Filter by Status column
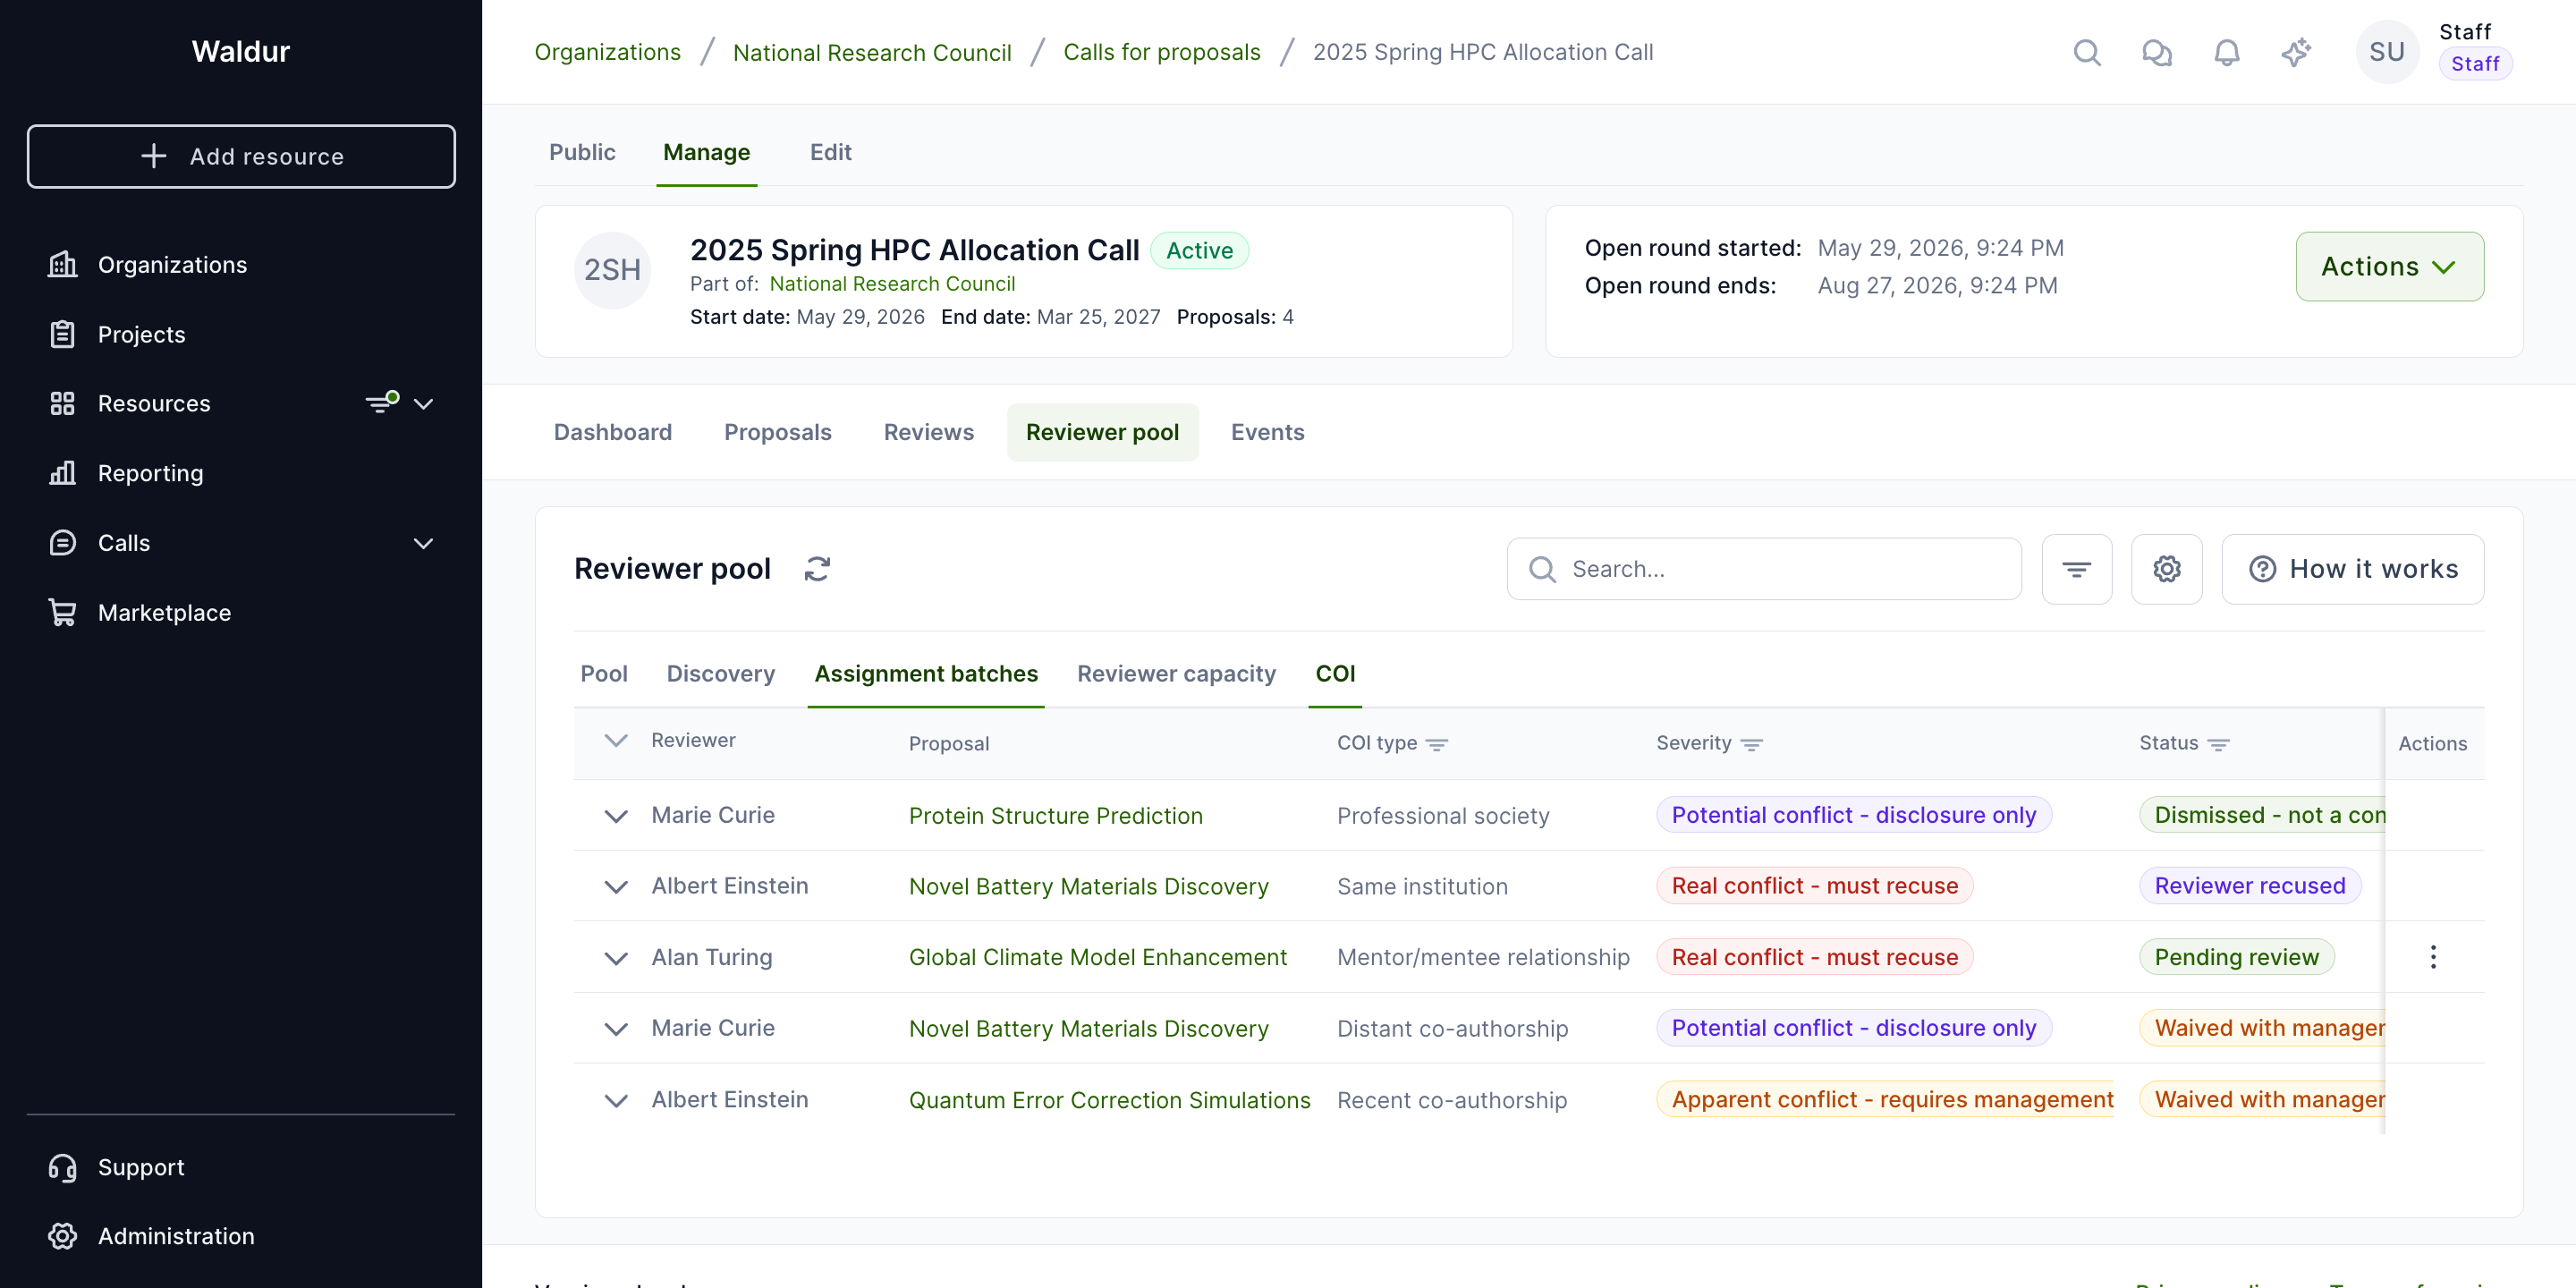The width and height of the screenshot is (2576, 1288). [2218, 744]
